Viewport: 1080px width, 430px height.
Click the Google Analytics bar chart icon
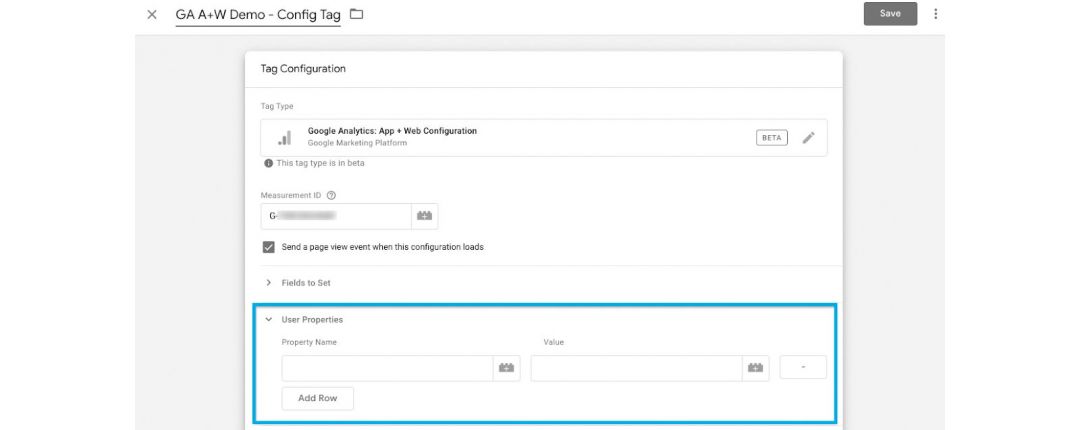pyautogui.click(x=284, y=138)
